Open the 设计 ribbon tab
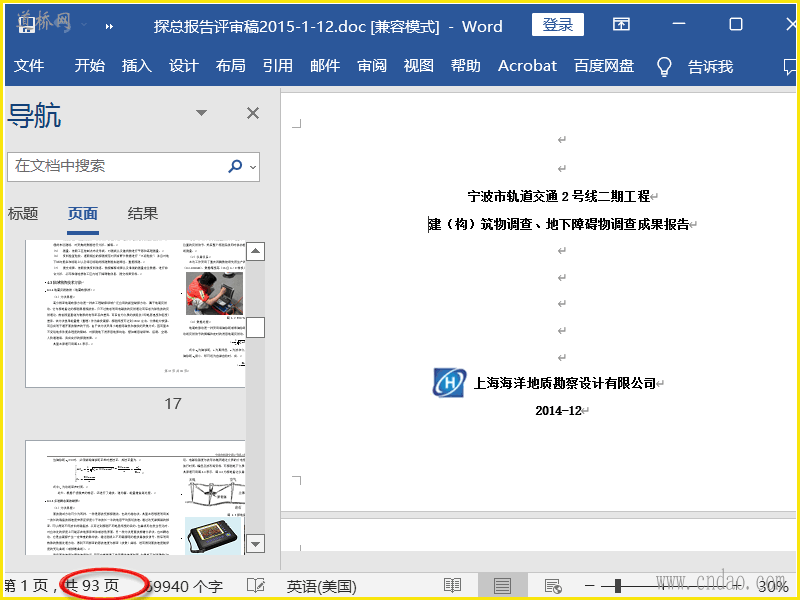 (x=184, y=66)
